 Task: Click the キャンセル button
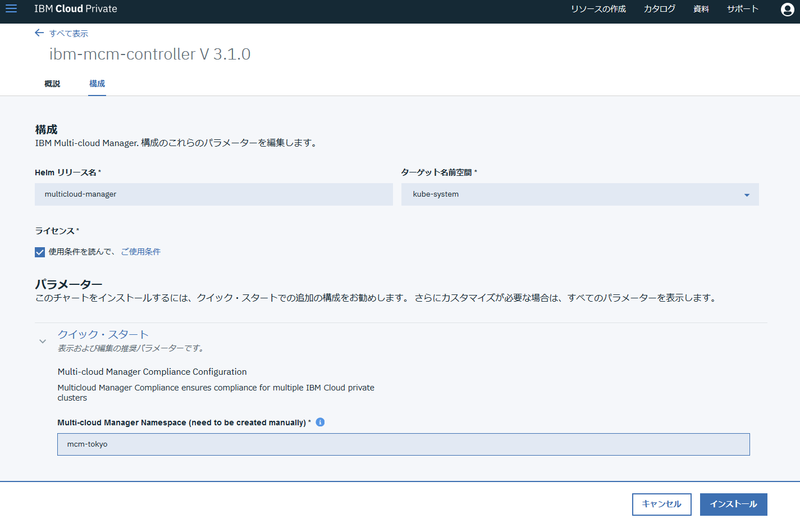(x=661, y=504)
